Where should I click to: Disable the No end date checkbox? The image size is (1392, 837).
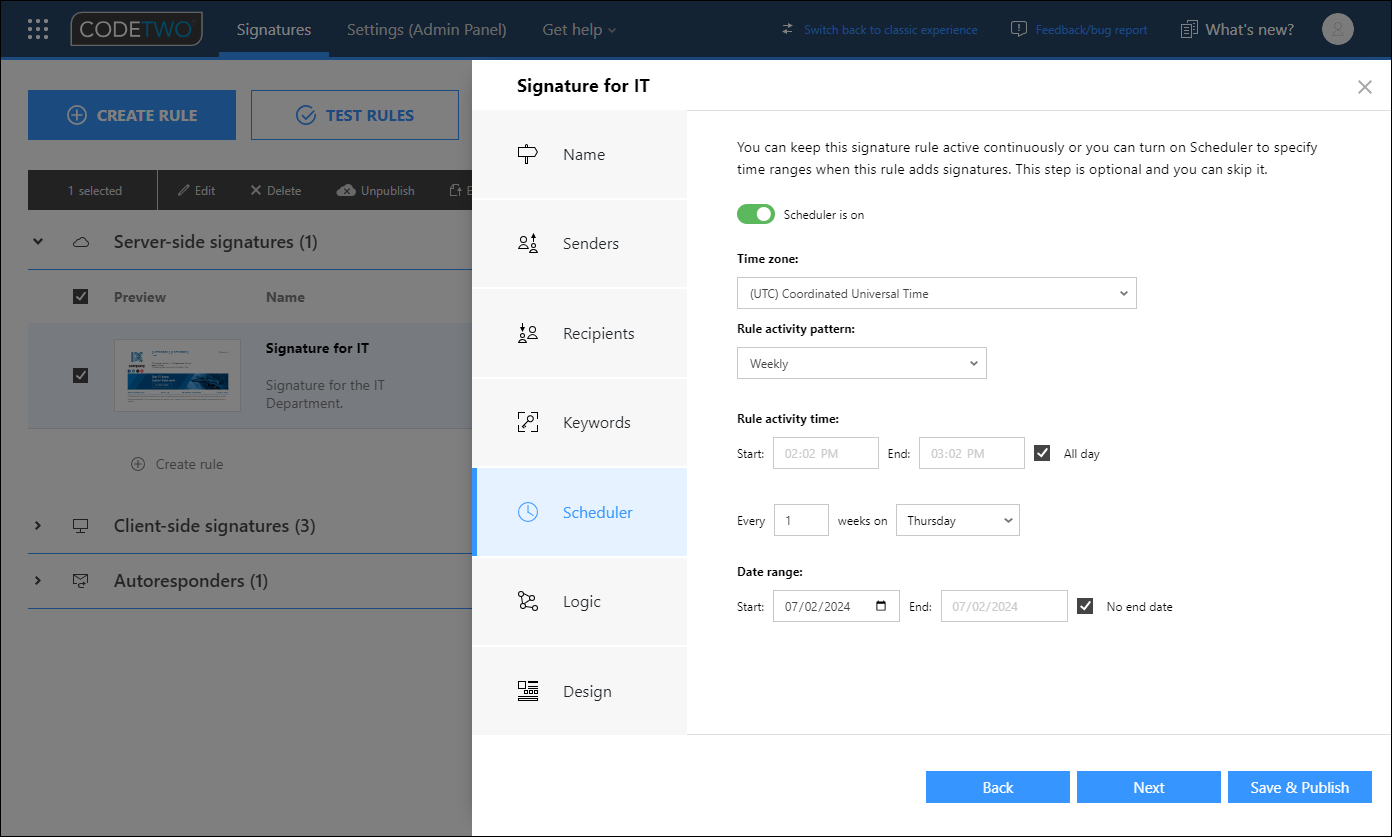[x=1086, y=605]
